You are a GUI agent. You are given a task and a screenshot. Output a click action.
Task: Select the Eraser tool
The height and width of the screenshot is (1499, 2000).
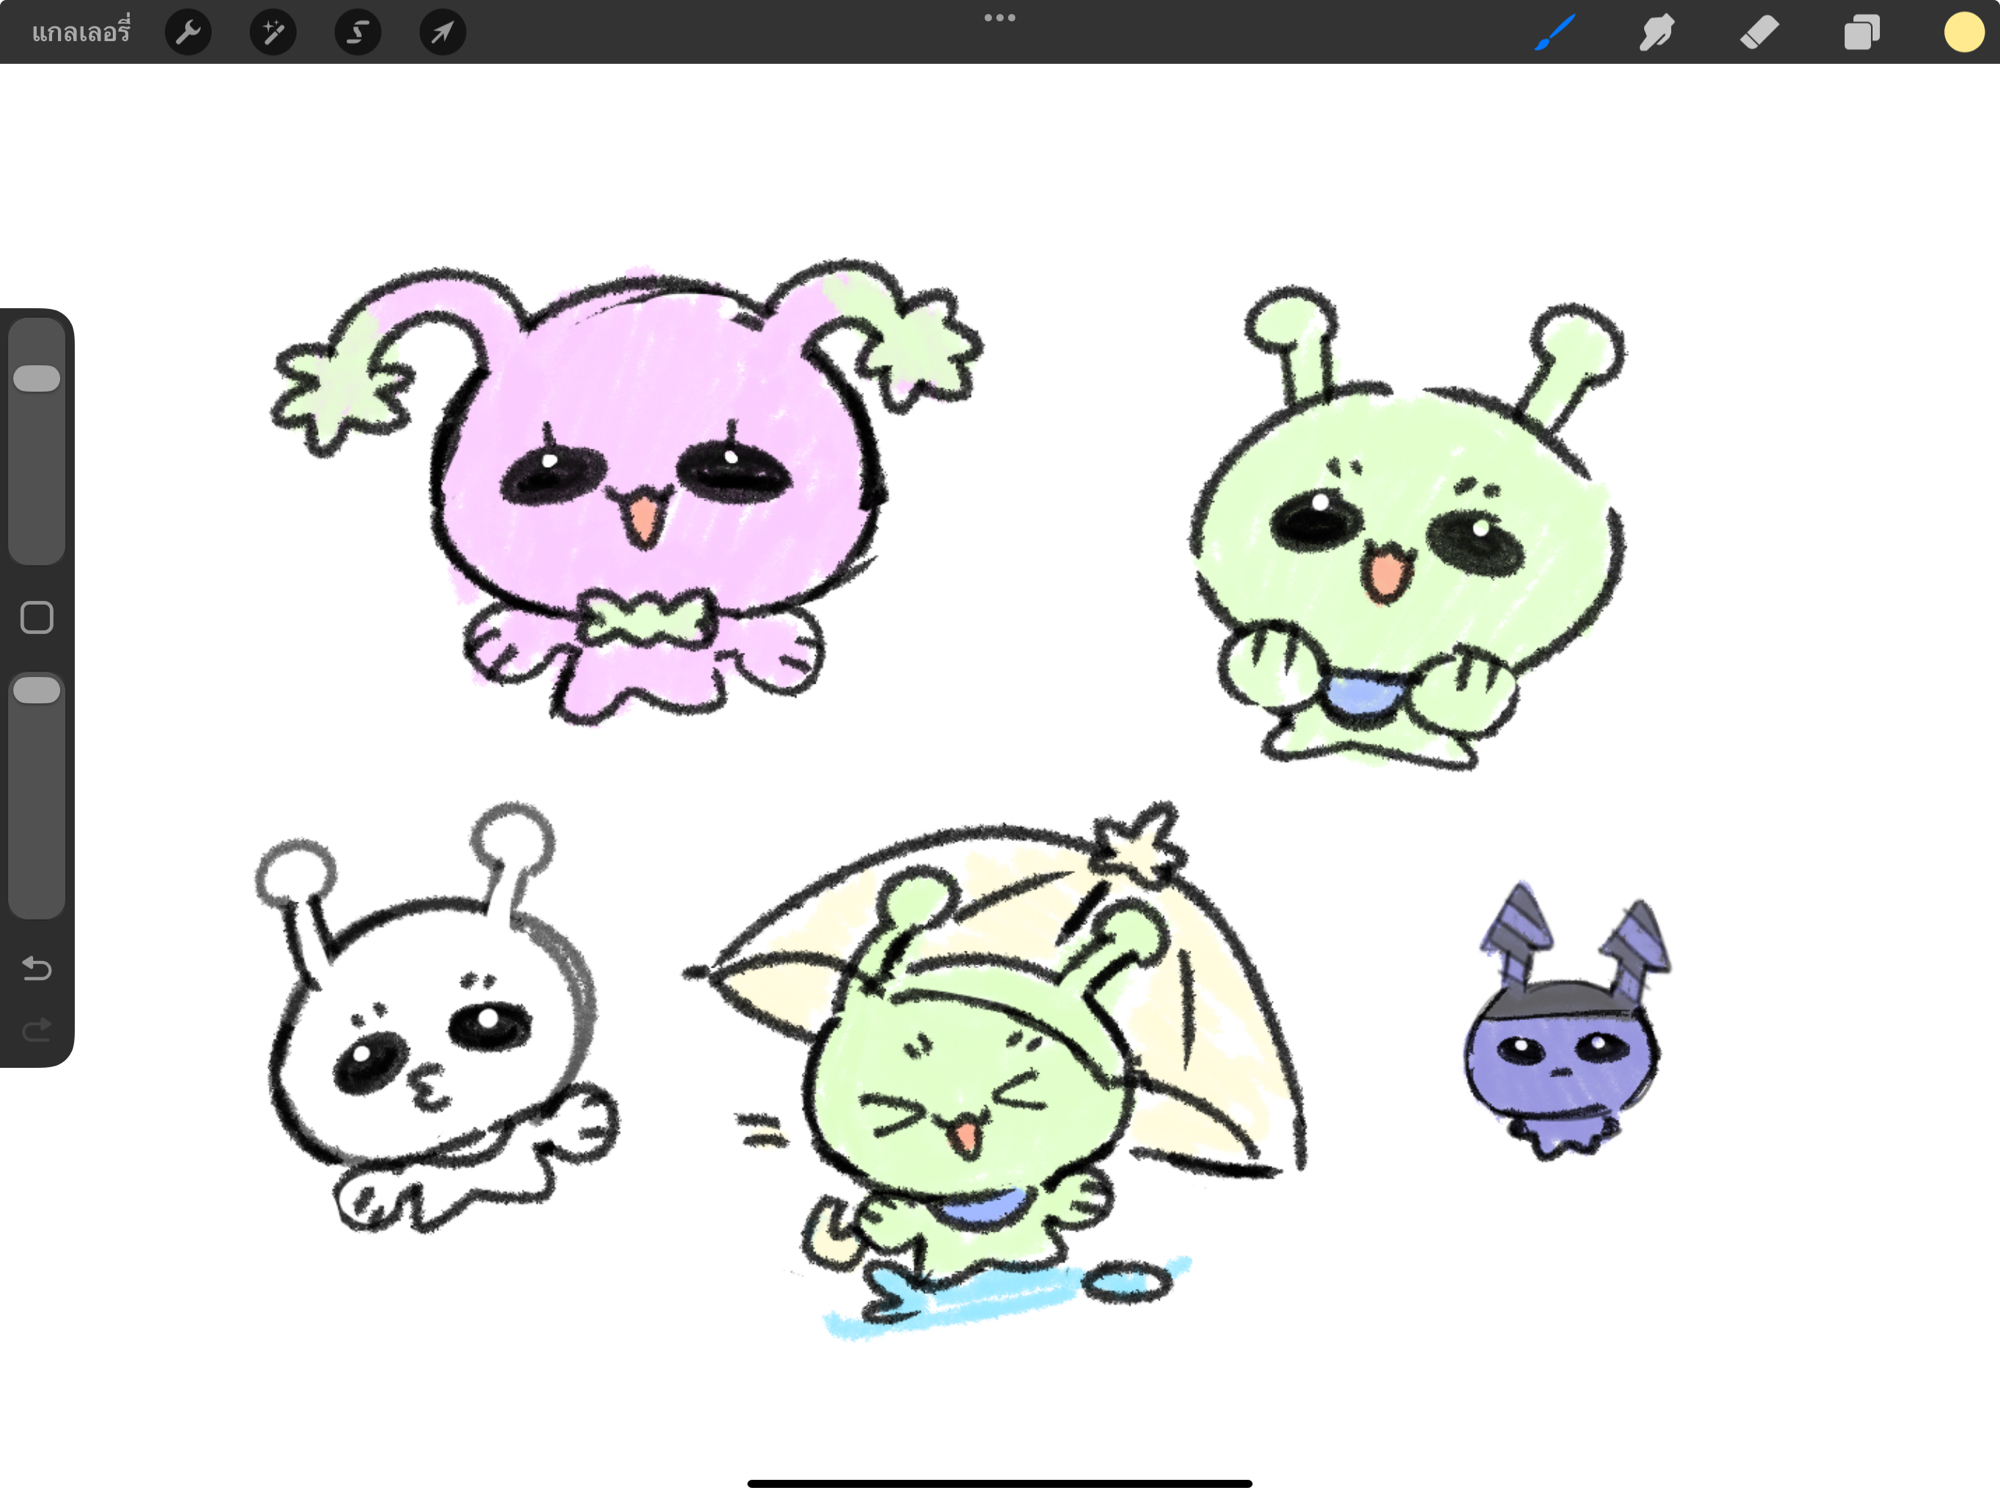coord(1759,33)
